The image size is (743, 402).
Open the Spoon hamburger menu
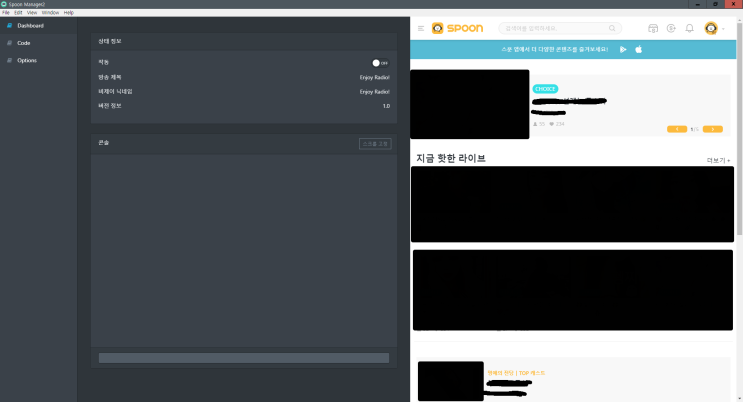click(x=421, y=28)
